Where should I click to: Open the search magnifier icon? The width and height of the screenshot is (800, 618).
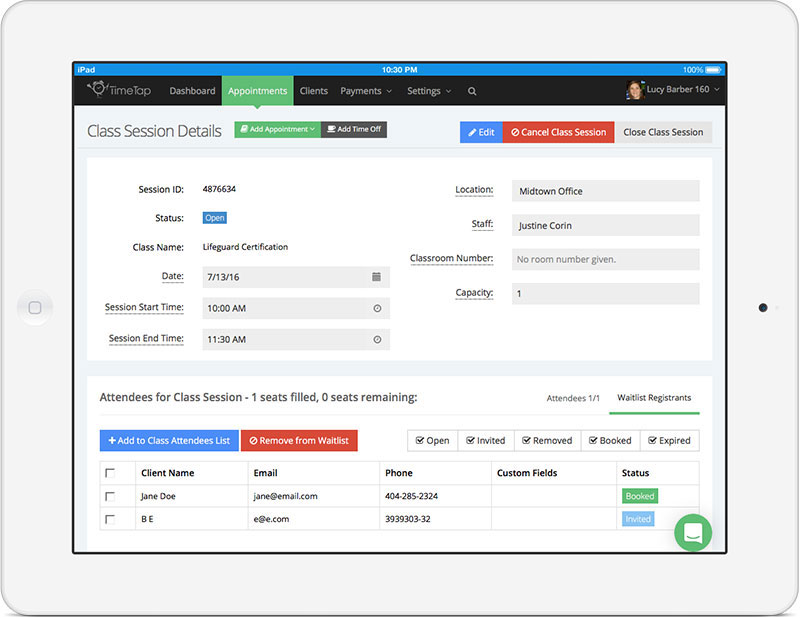point(472,91)
